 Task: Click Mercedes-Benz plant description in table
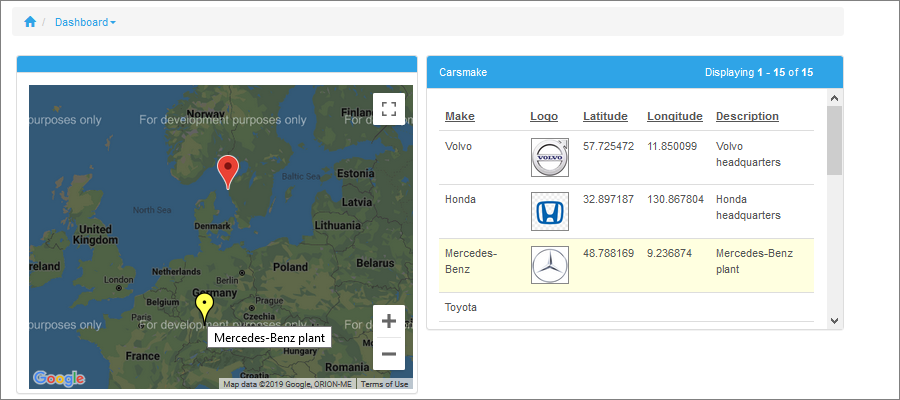click(754, 261)
